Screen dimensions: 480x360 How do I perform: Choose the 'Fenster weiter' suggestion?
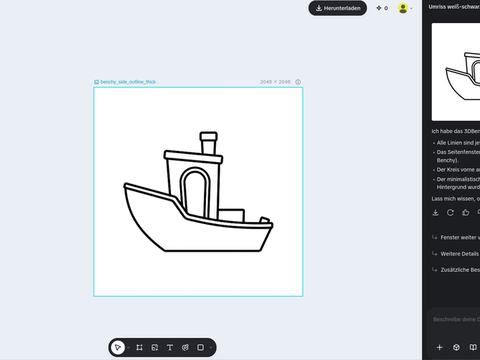[456, 237]
